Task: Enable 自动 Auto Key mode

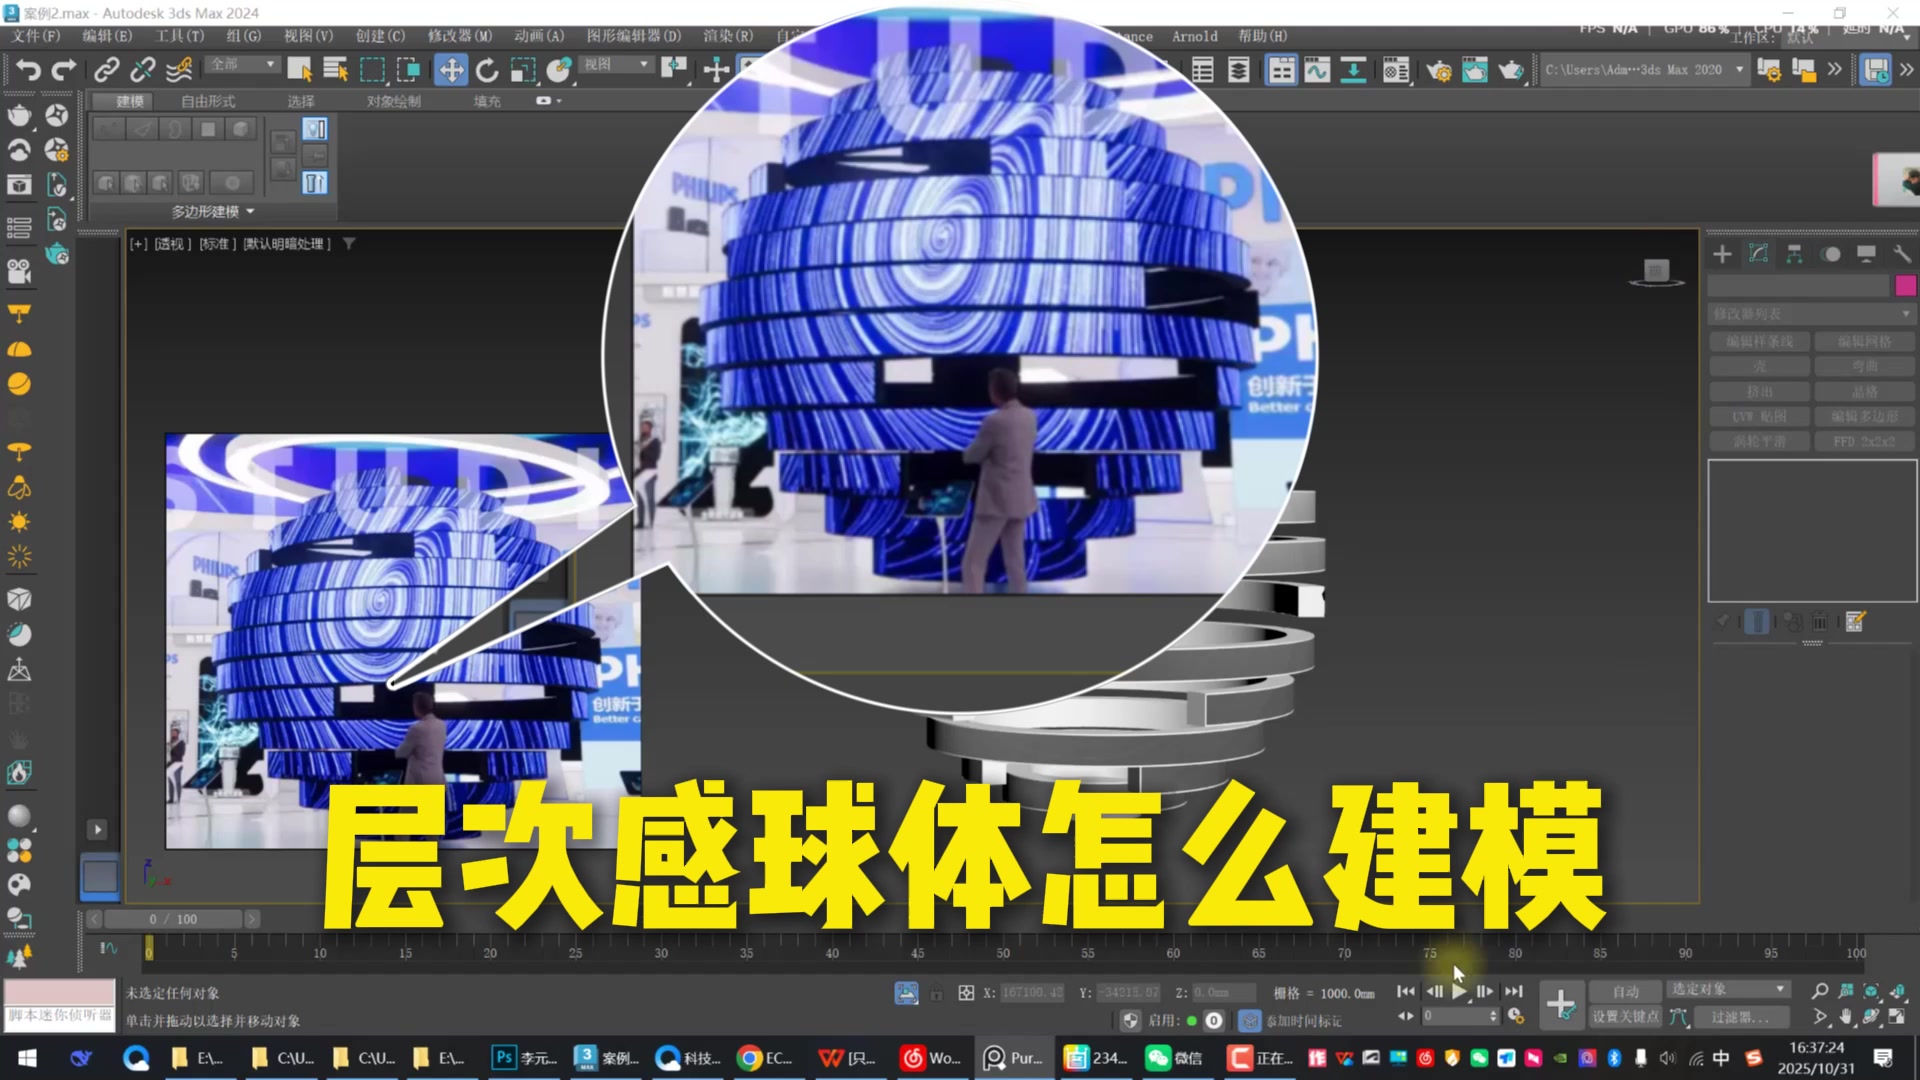Action: tap(1625, 991)
